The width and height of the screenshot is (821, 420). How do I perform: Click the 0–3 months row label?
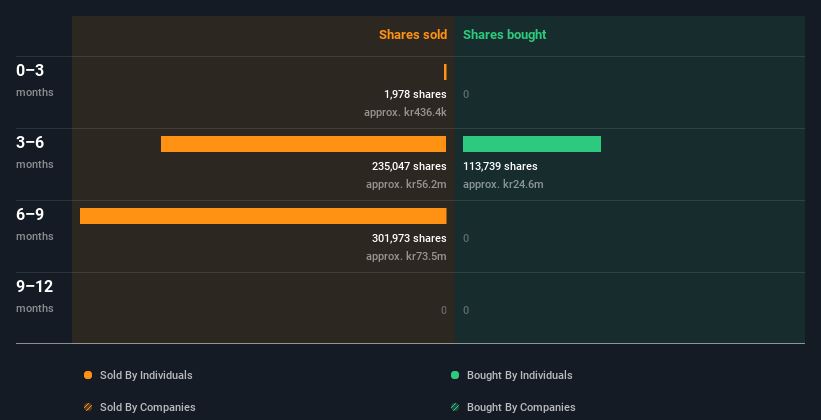click(35, 80)
